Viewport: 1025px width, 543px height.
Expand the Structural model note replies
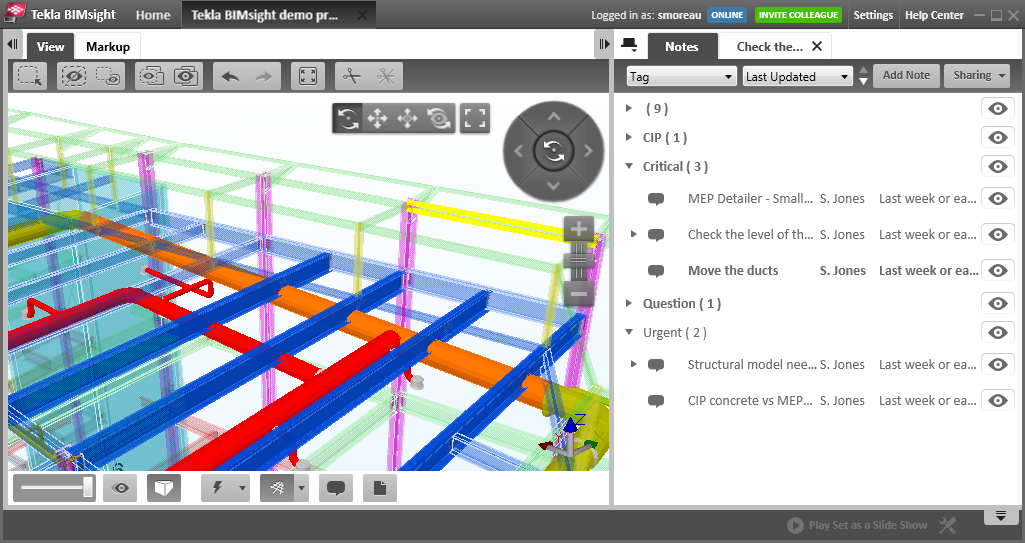(633, 364)
